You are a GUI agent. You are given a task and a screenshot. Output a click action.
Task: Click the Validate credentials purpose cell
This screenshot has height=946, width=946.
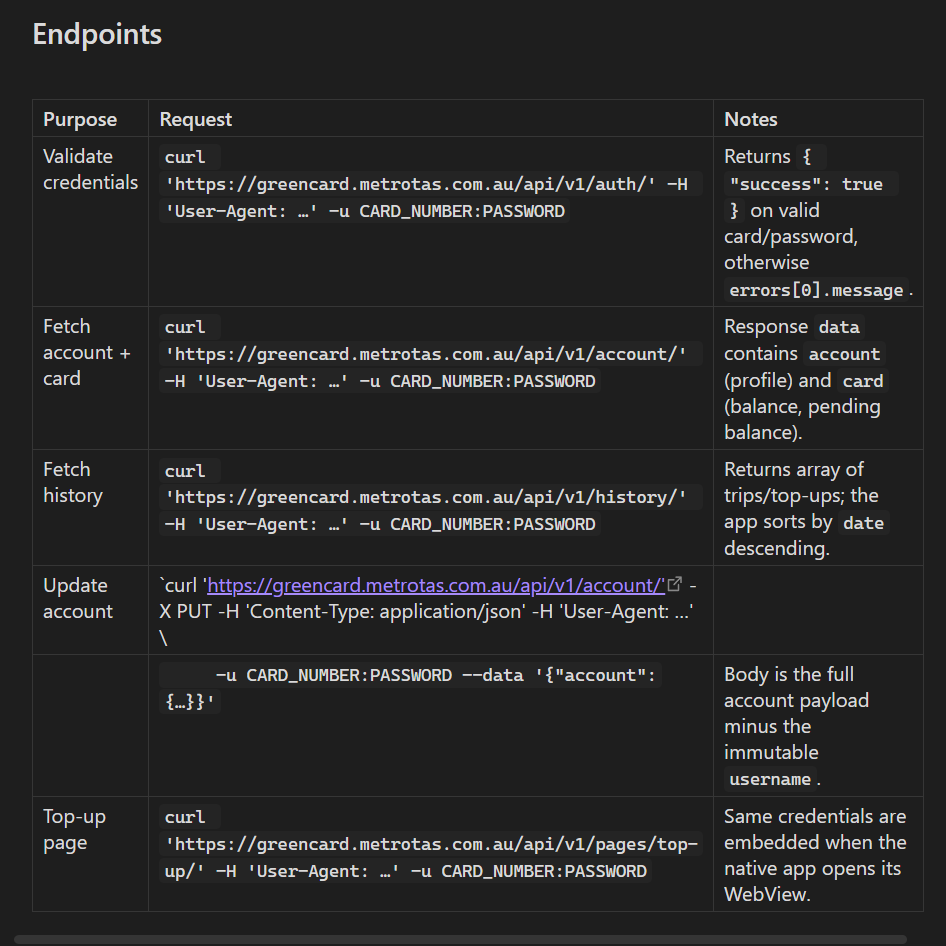90,169
